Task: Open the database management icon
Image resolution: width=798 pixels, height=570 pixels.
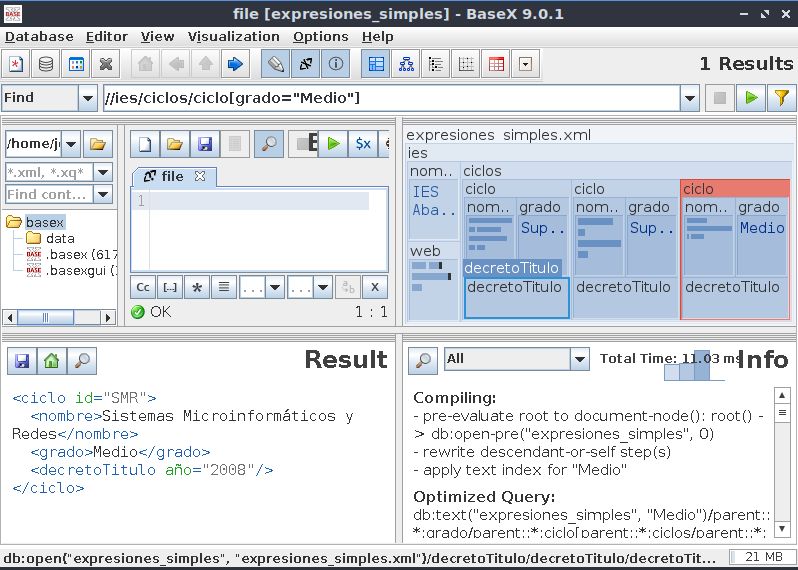Action: tap(46, 65)
